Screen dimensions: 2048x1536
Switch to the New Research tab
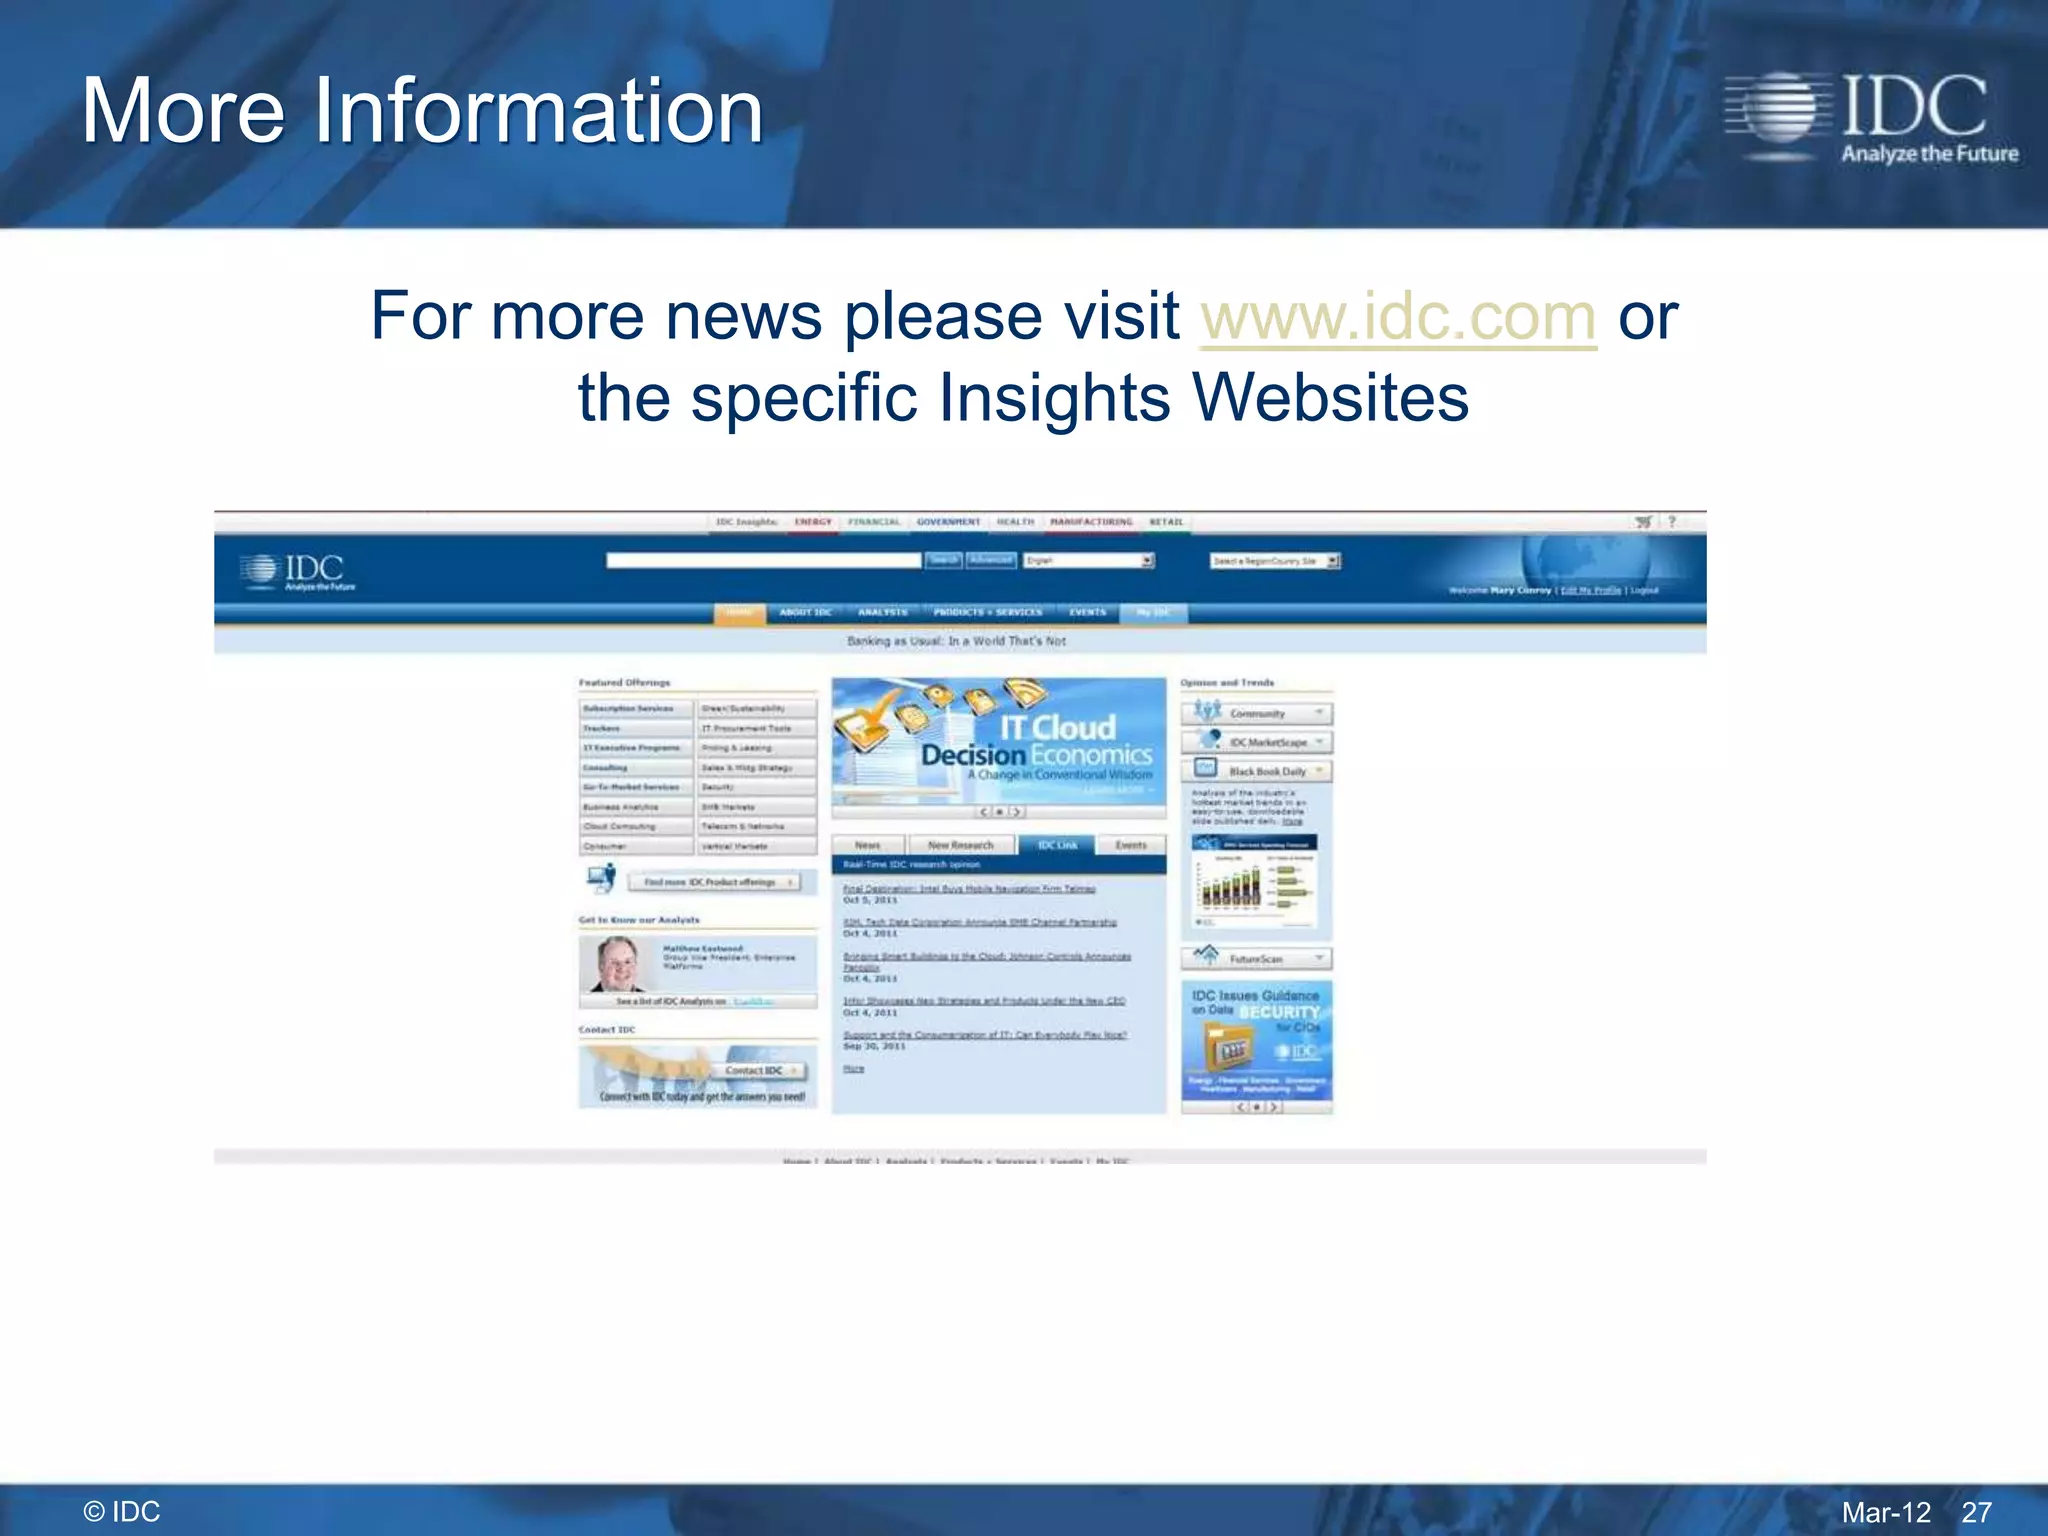pos(961,845)
